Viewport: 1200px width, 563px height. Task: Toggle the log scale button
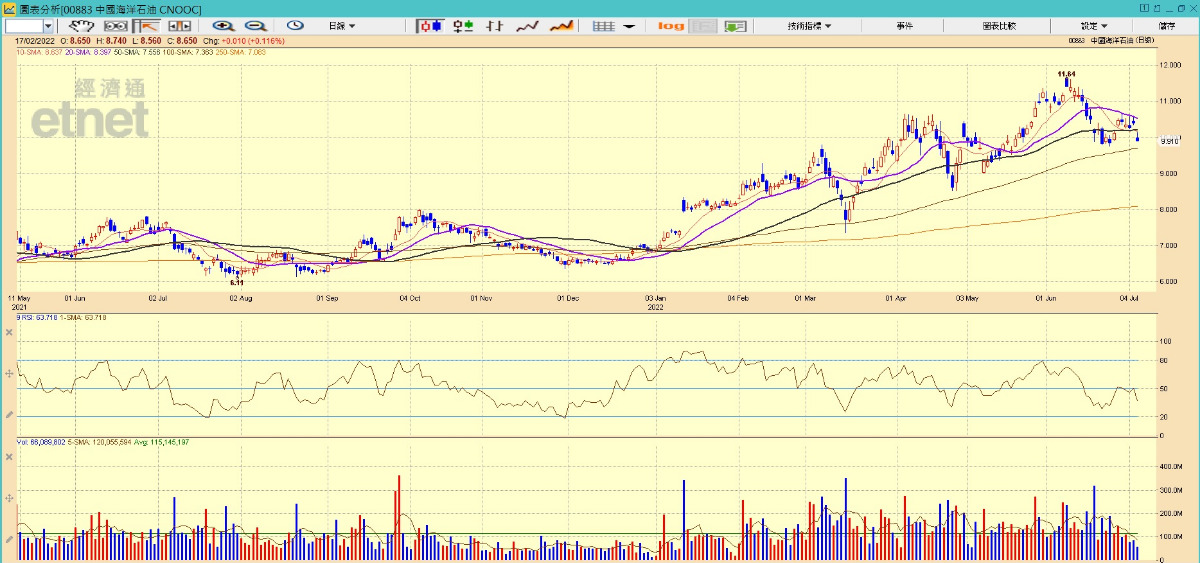coord(671,26)
